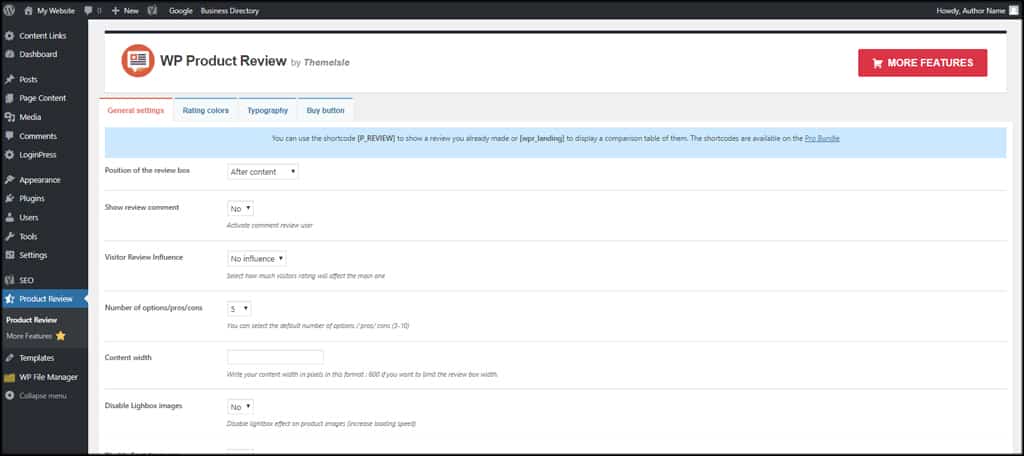The height and width of the screenshot is (456, 1024).
Task: Open comments bubble icon in admin bar
Action: tap(89, 11)
